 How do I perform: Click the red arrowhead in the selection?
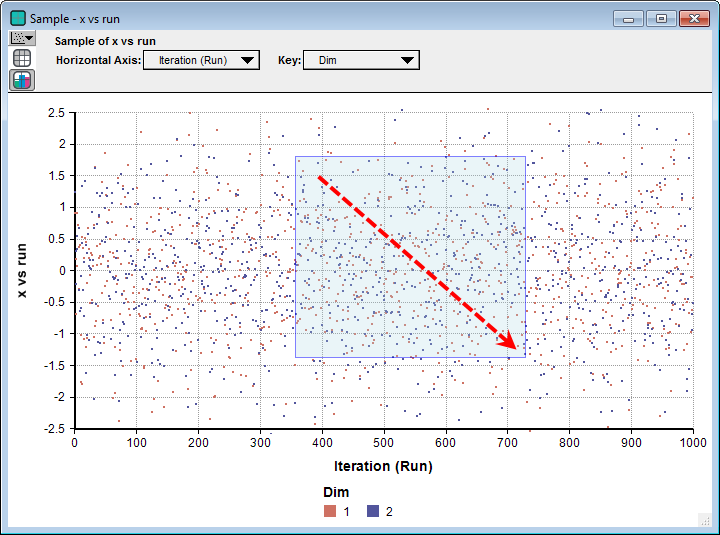click(508, 342)
